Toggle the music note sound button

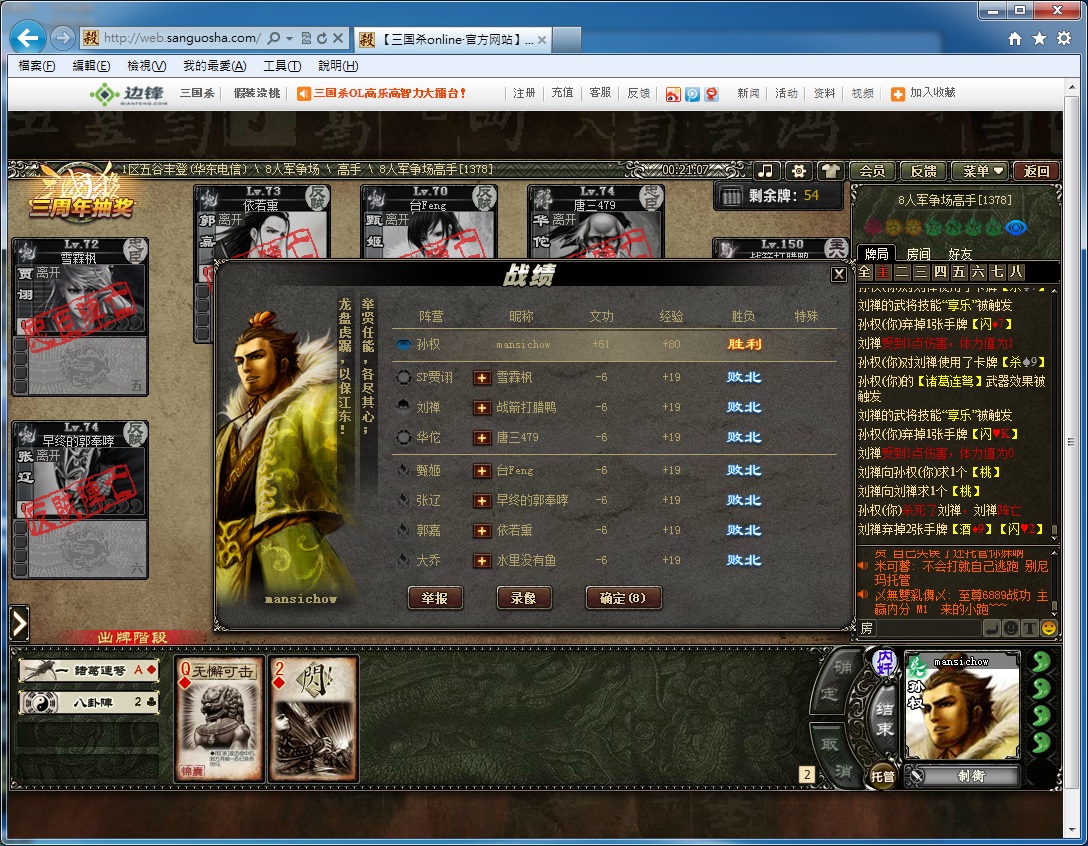point(766,171)
